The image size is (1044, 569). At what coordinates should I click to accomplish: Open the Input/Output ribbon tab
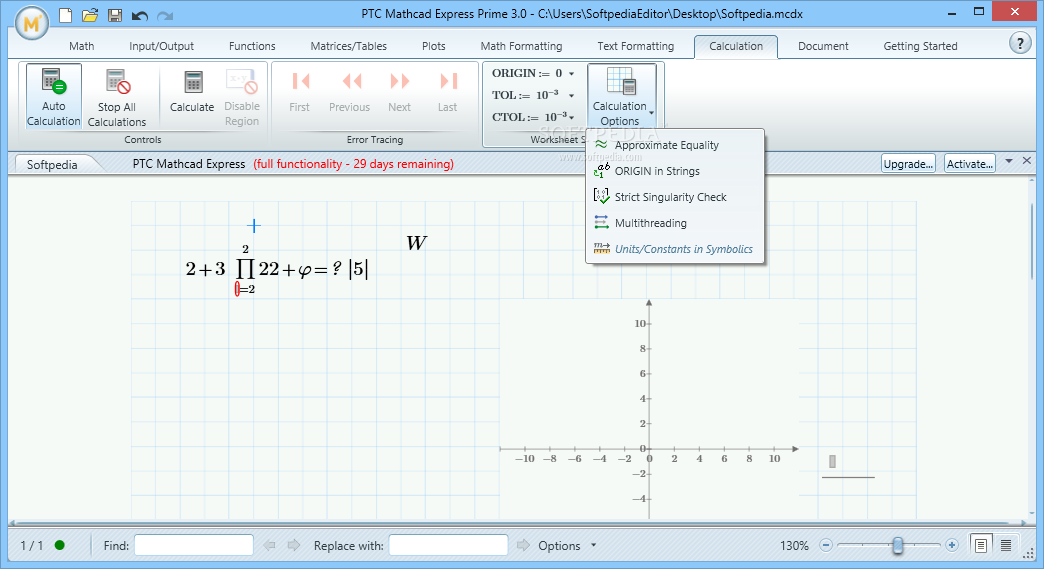(x=161, y=46)
